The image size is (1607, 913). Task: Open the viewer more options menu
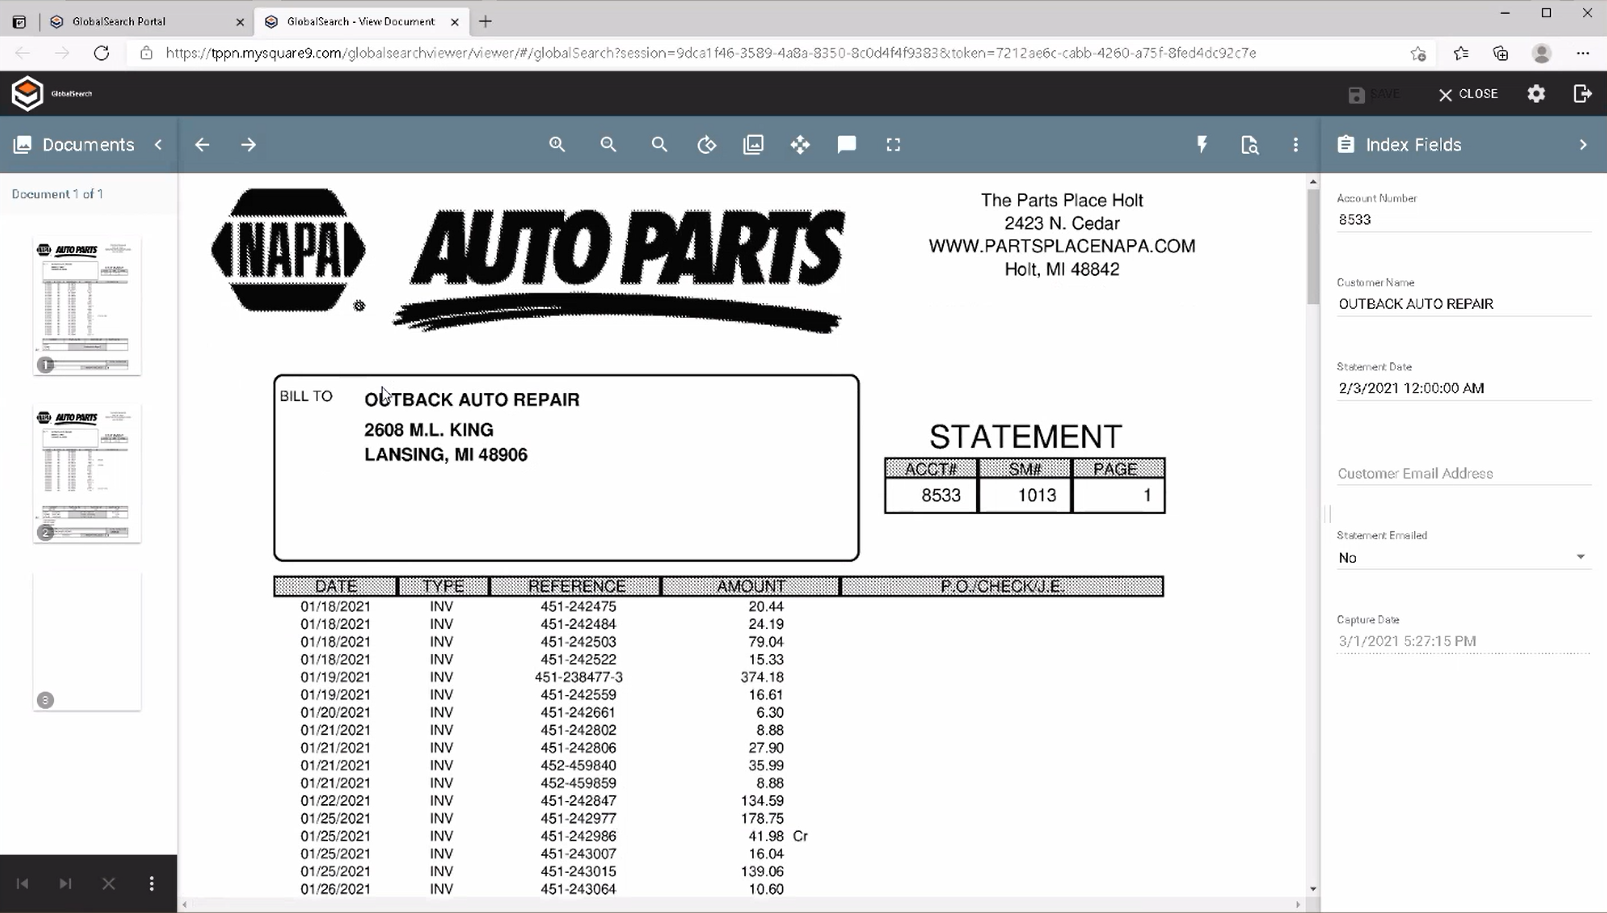[1296, 145]
